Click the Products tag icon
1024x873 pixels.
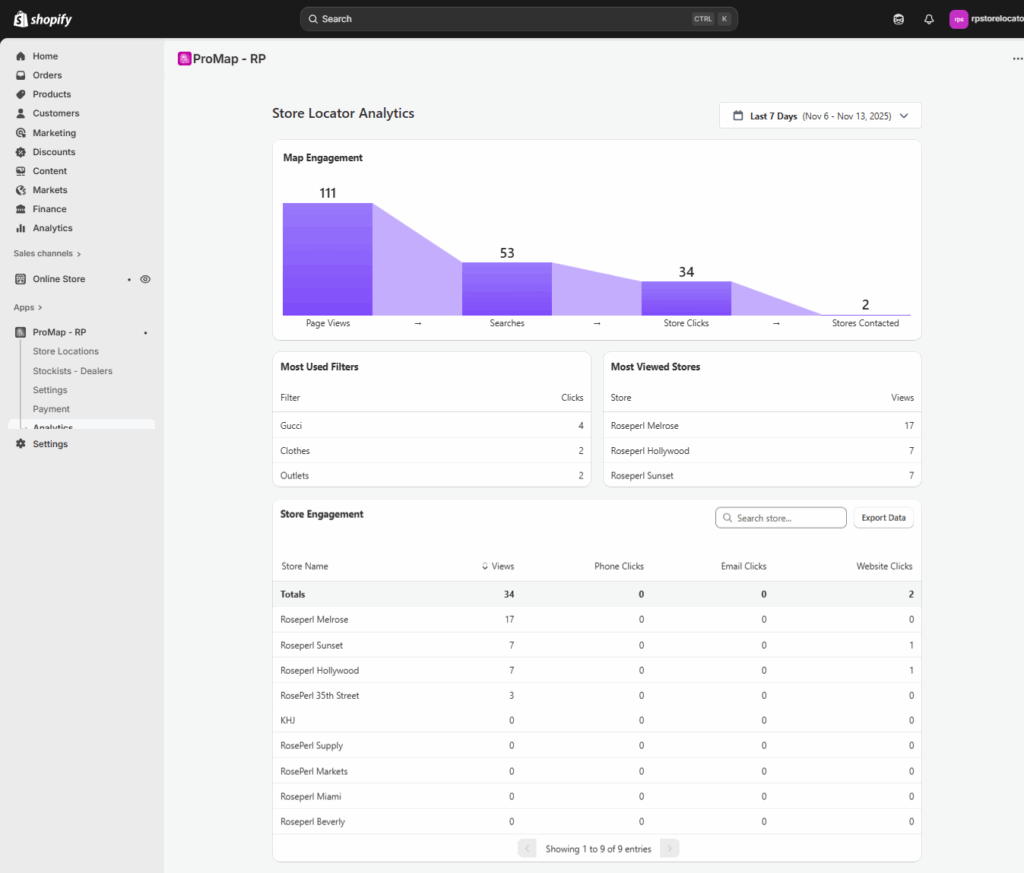point(21,94)
